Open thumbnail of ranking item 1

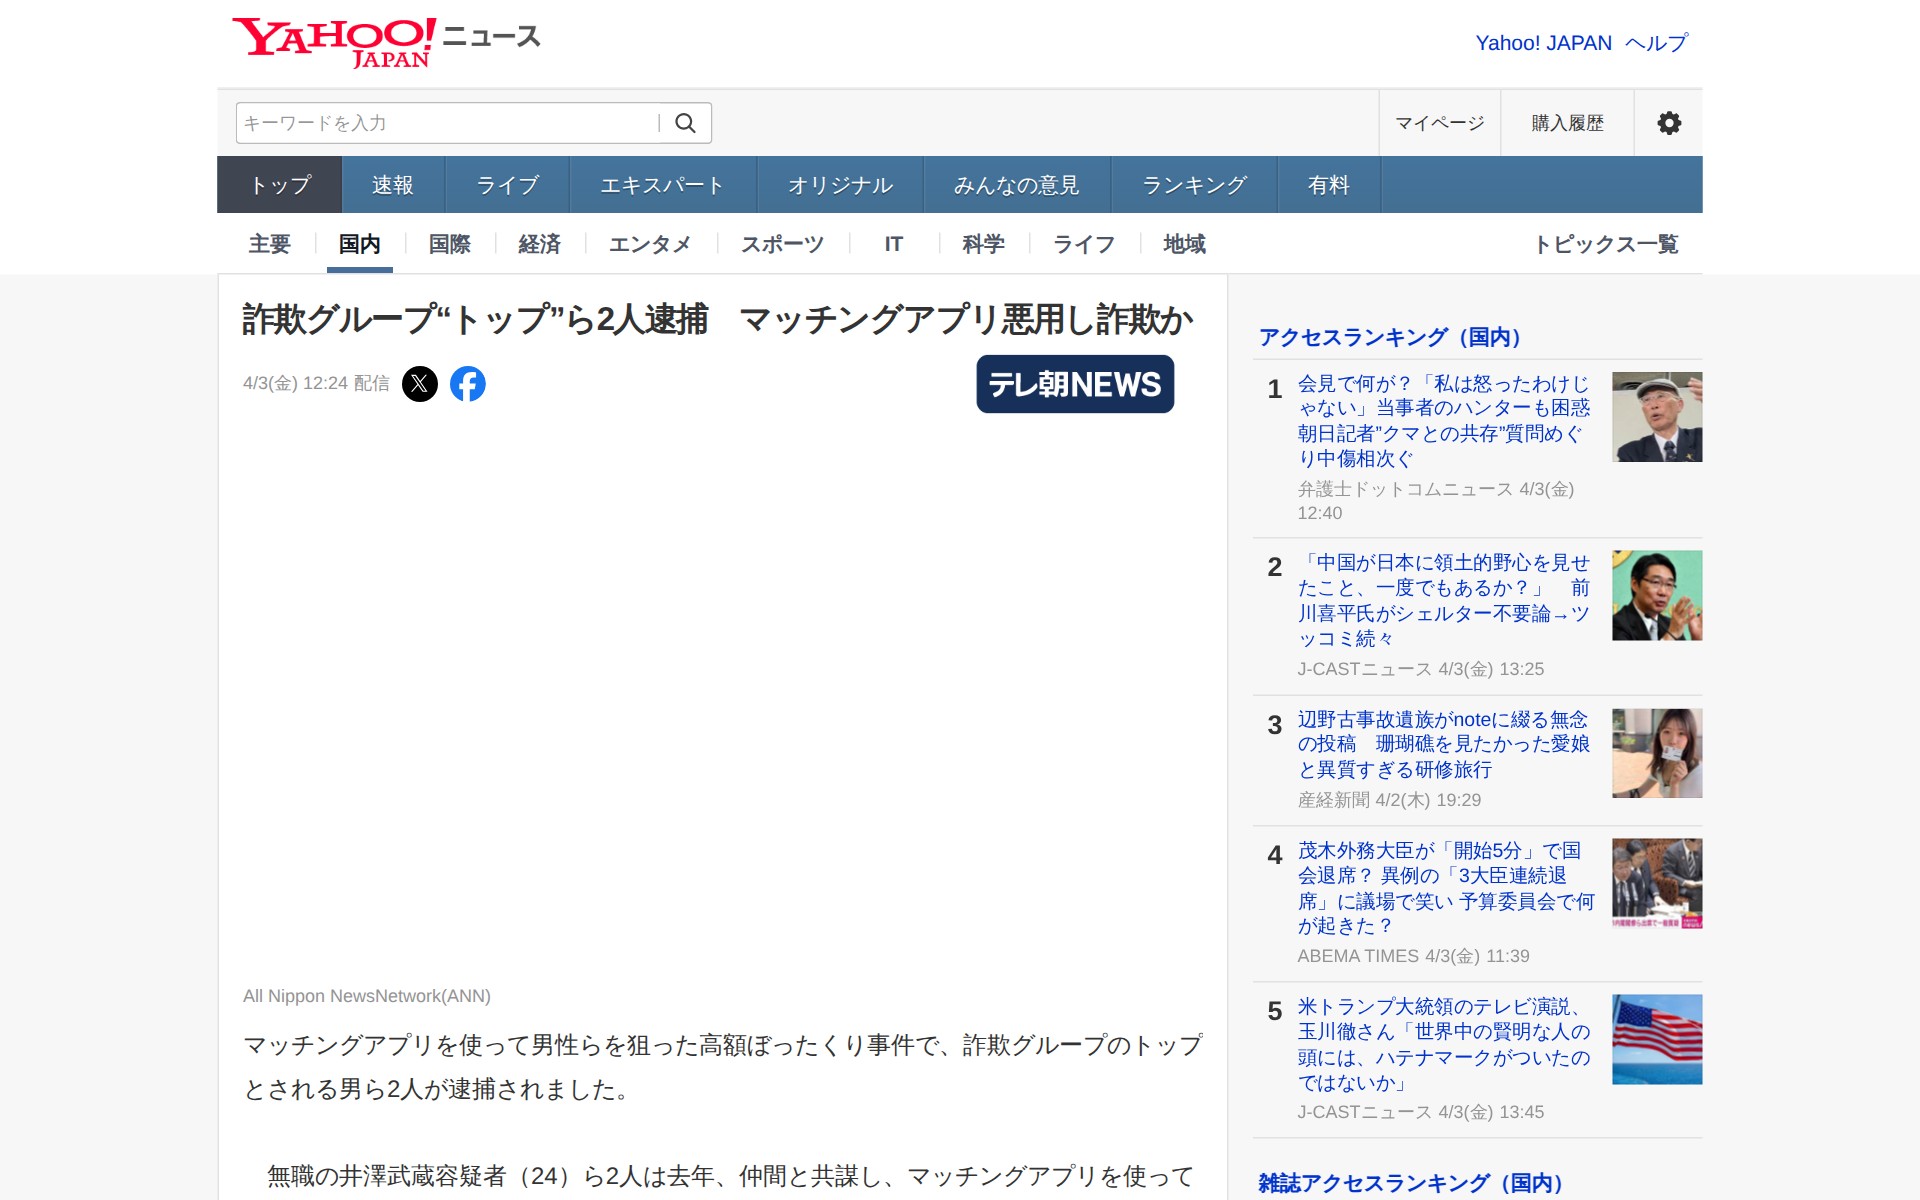click(1656, 417)
